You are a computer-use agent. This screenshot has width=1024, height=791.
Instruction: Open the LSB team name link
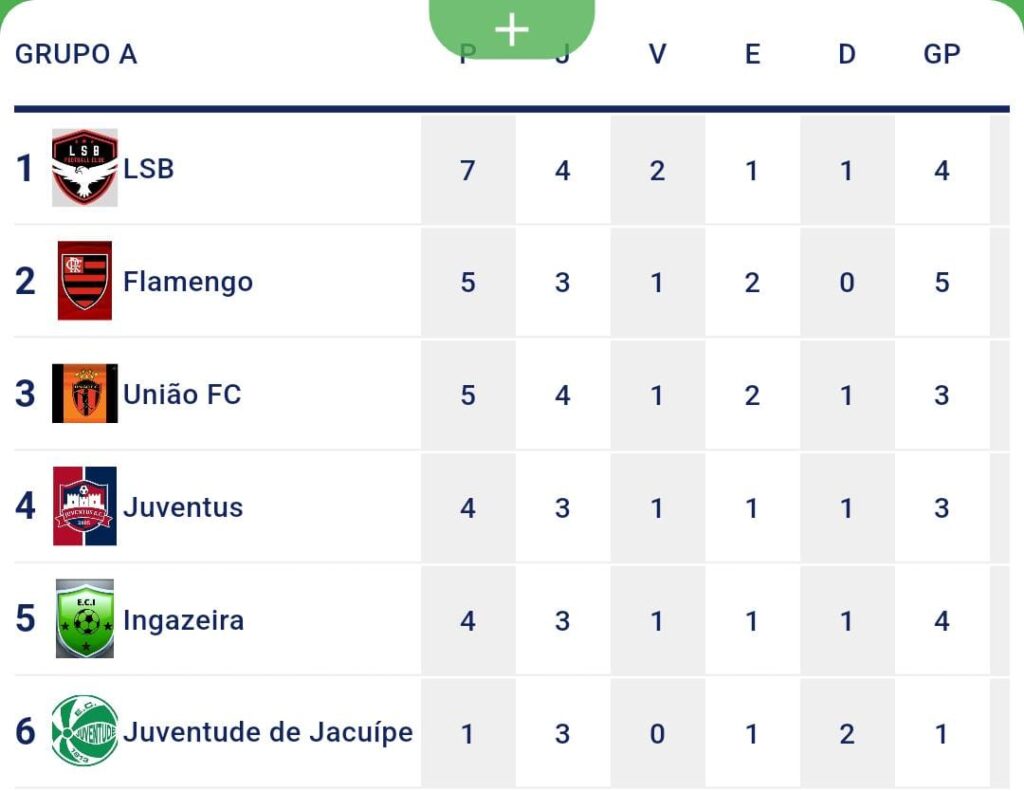(x=149, y=168)
